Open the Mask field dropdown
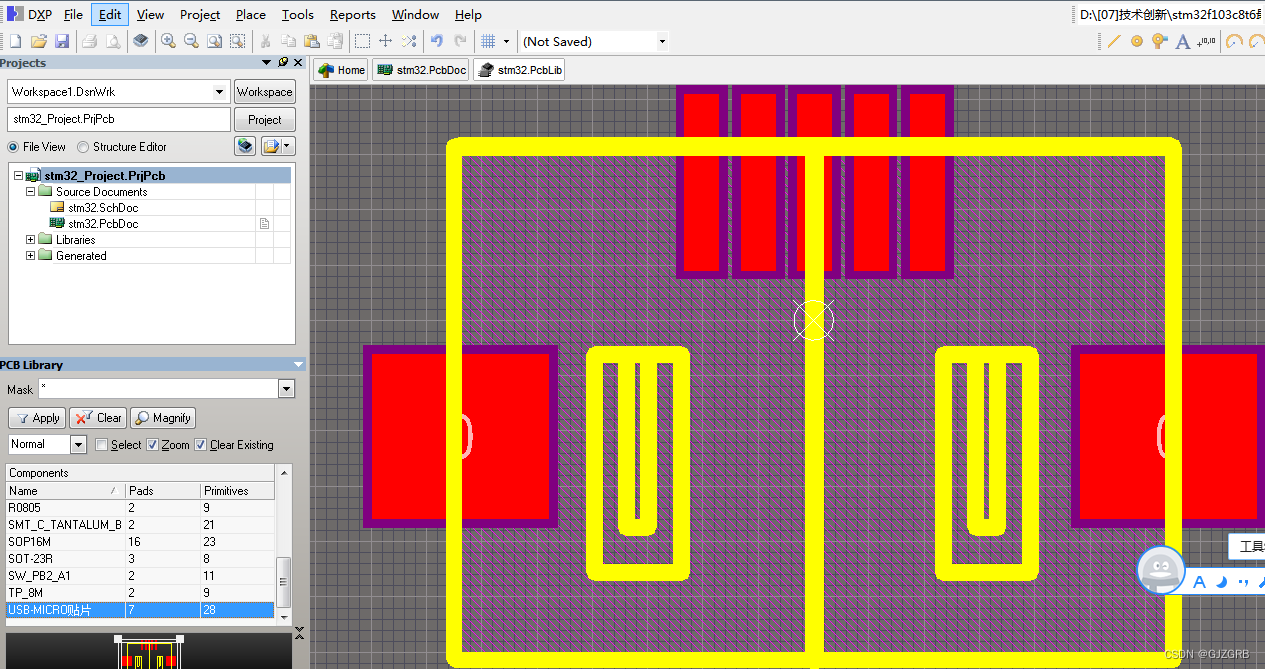This screenshot has height=669, width=1265. coord(287,389)
